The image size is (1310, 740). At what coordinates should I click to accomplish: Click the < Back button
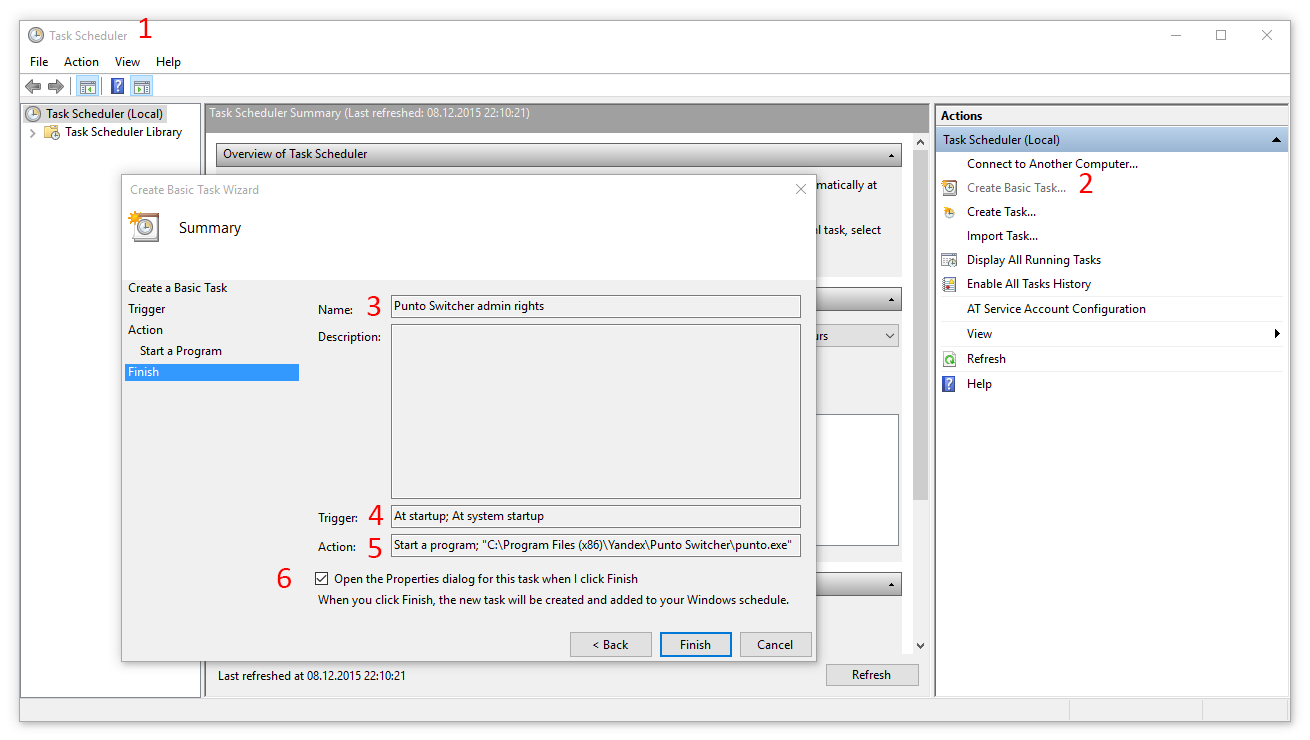pyautogui.click(x=611, y=645)
